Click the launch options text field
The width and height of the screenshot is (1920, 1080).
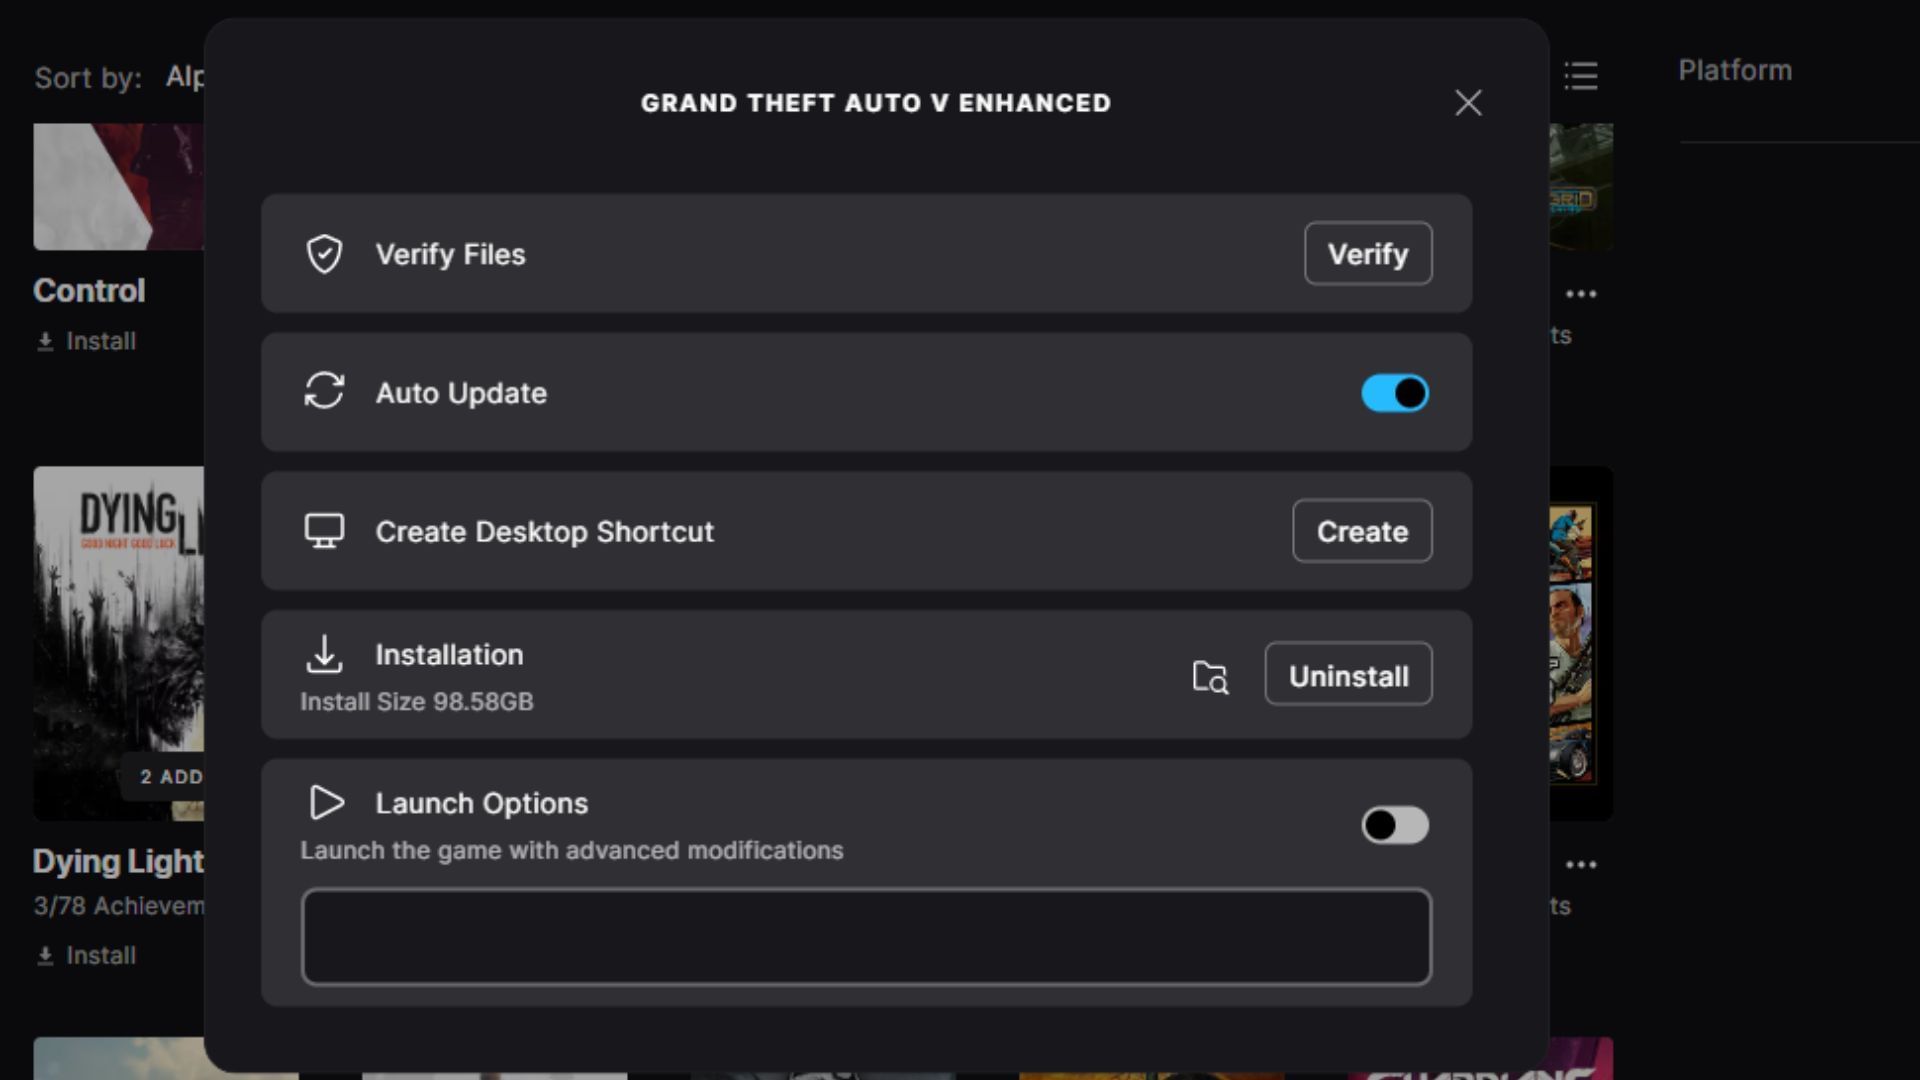(x=866, y=937)
